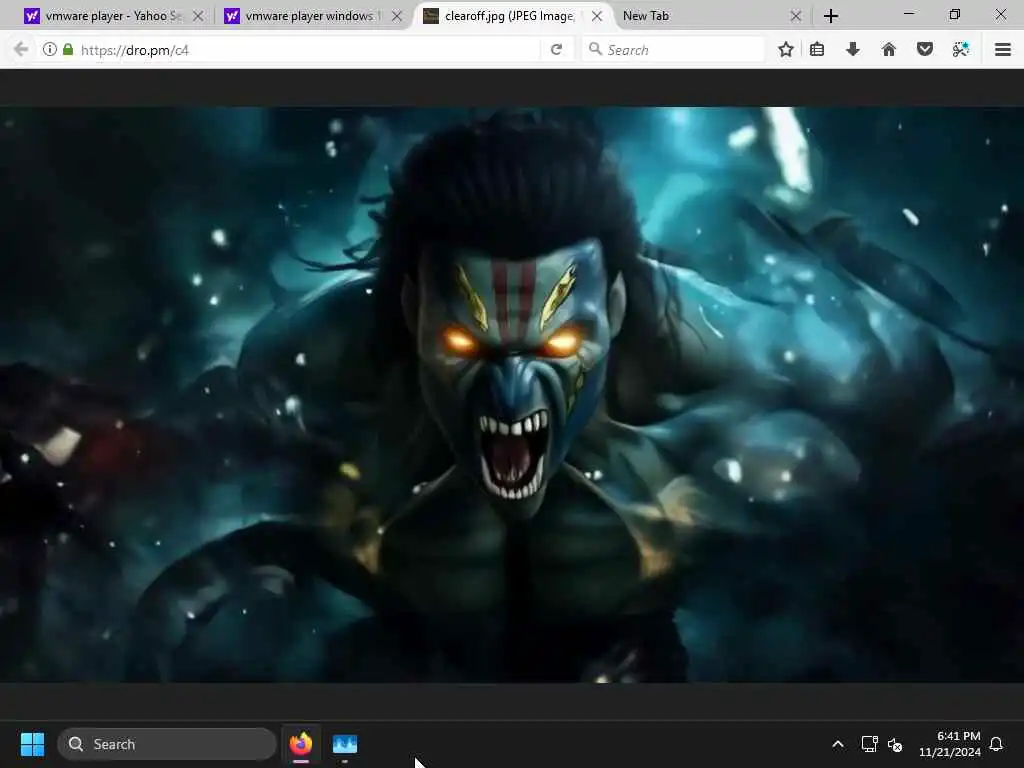Minimize the Firefox window

(x=909, y=14)
